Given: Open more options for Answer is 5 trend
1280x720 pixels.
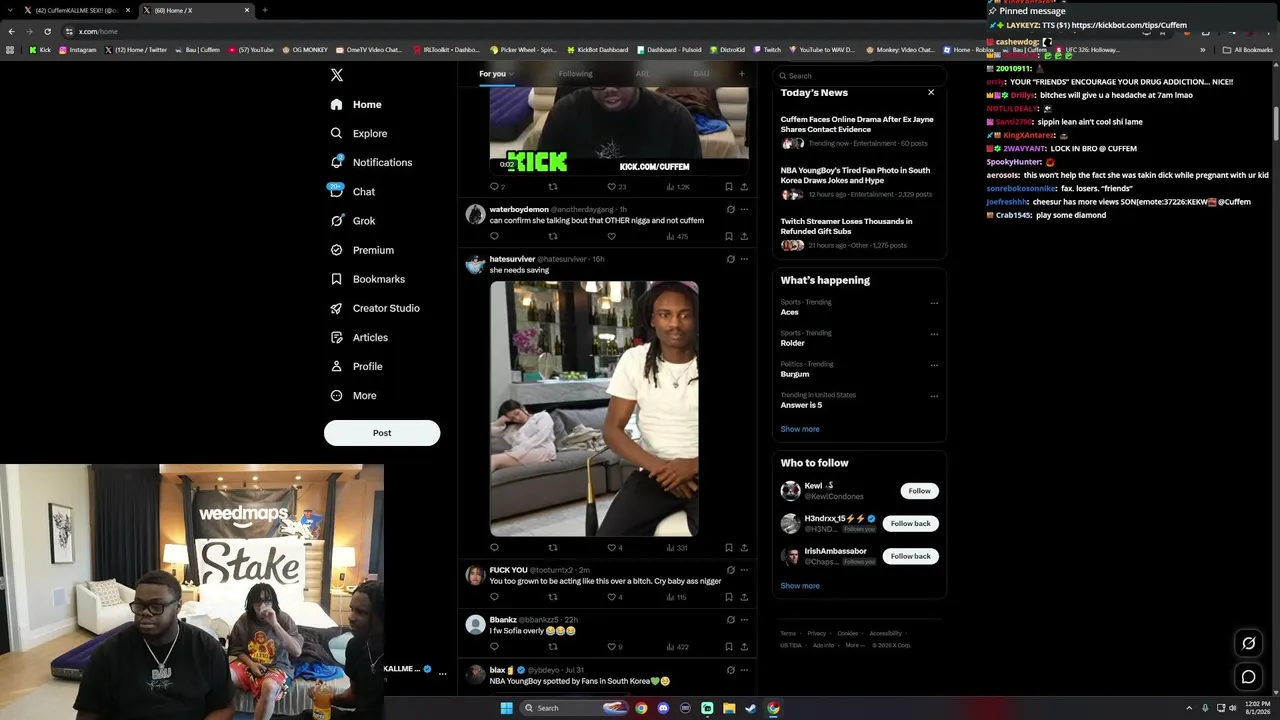Looking at the screenshot, I should [x=934, y=396].
